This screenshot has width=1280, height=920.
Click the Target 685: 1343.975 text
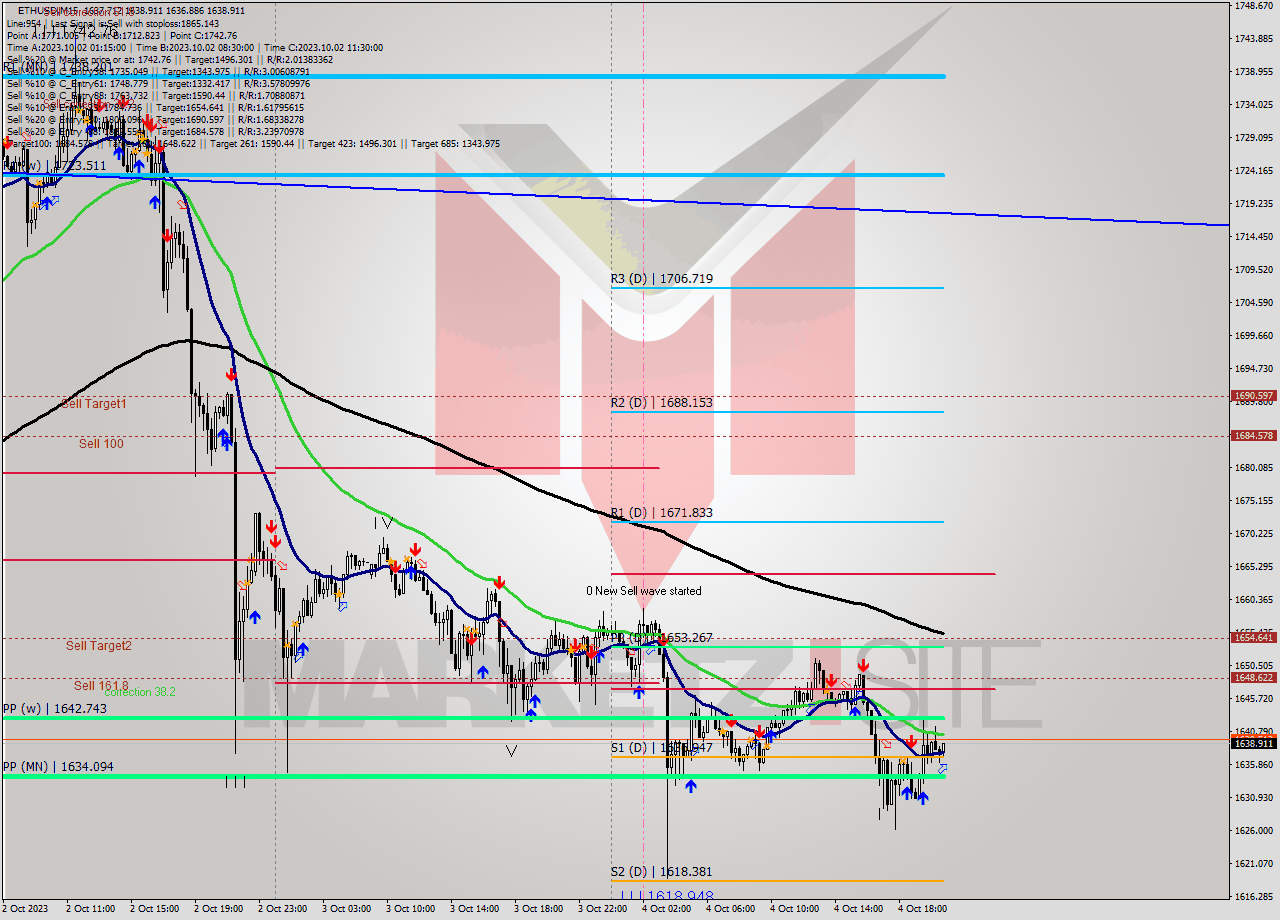454,144
